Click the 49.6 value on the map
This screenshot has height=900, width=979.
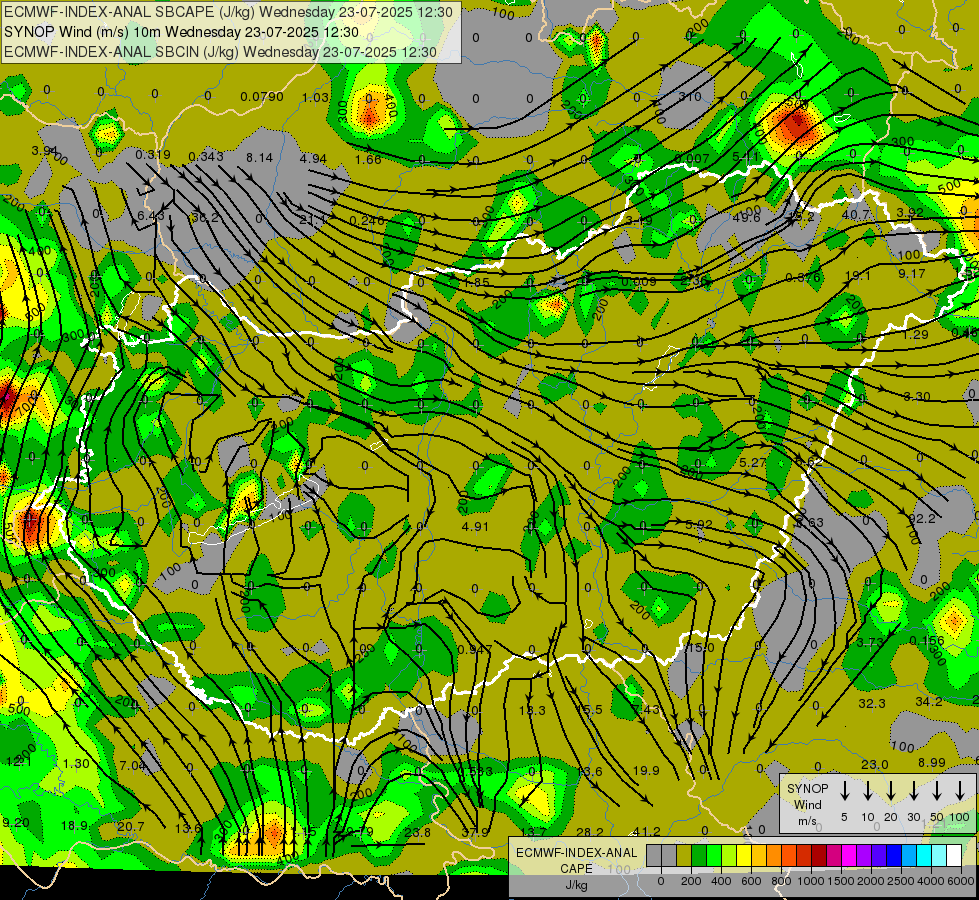coord(747,217)
